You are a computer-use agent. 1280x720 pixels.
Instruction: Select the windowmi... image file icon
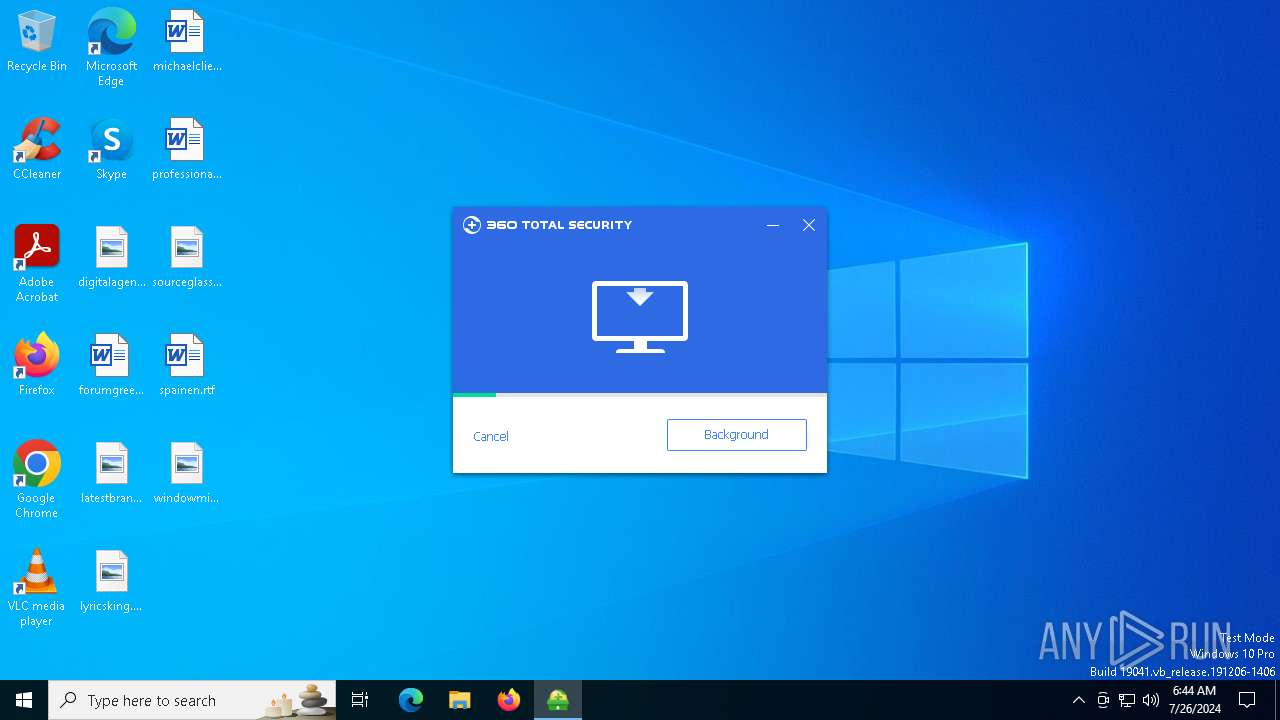(187, 473)
